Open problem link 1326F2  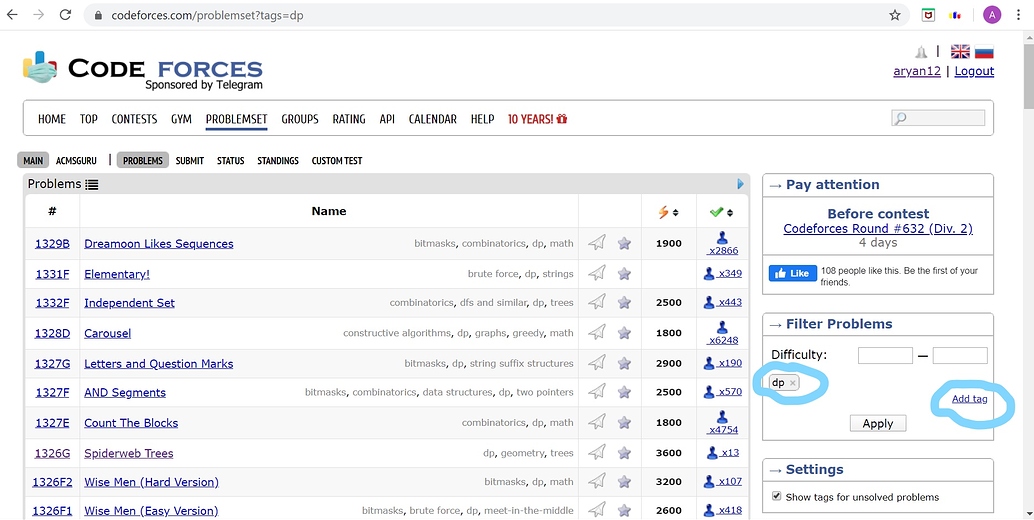tap(52, 482)
